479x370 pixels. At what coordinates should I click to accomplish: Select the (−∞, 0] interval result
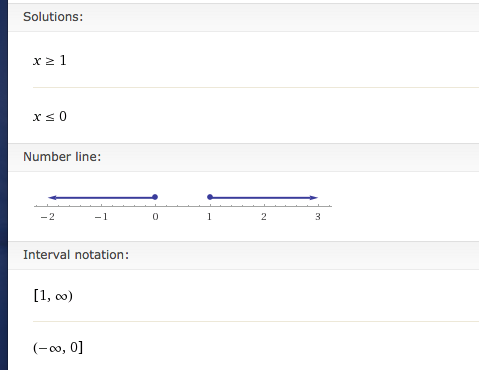tap(58, 348)
